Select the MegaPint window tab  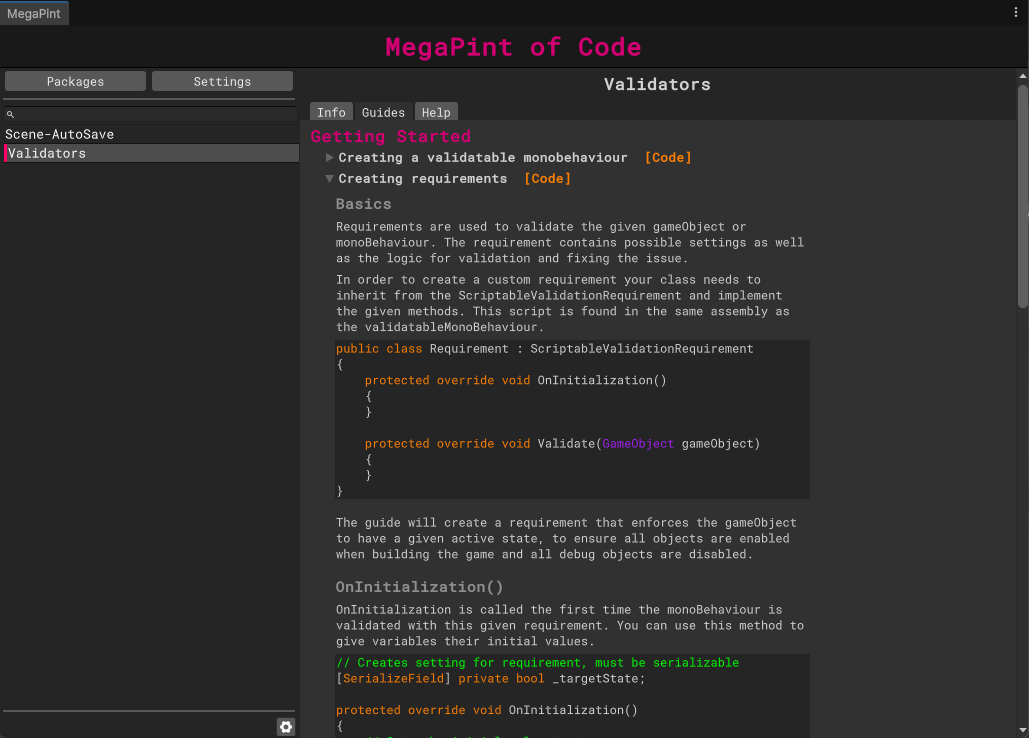35,12
